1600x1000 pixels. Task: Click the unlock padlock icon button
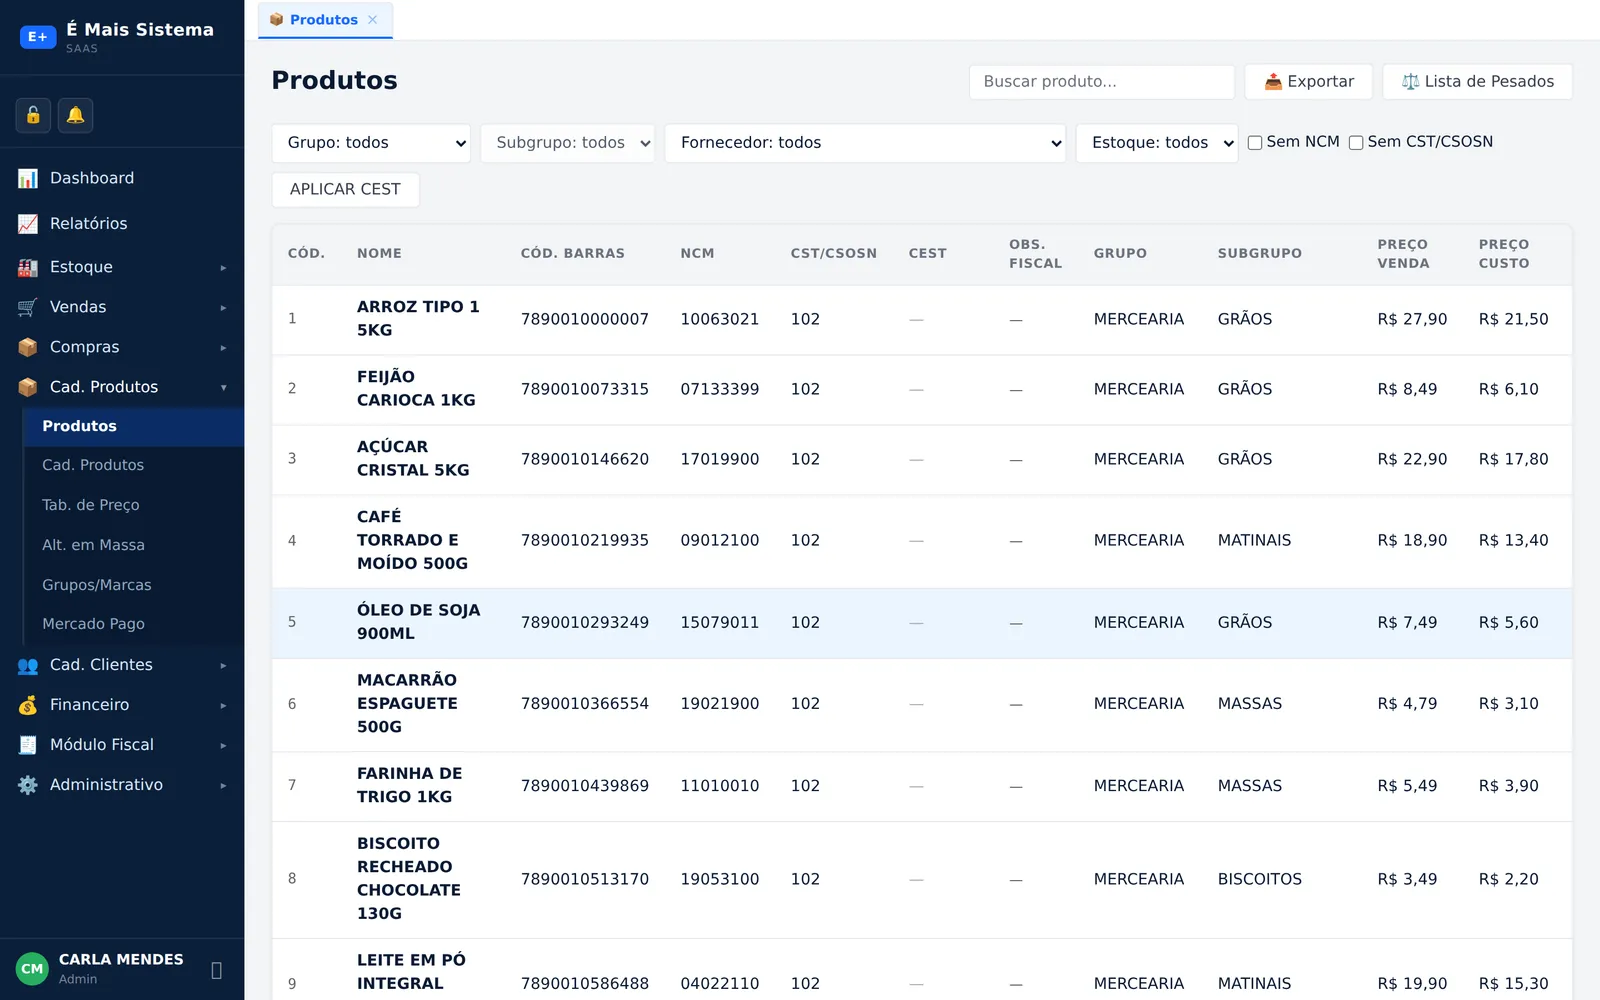pos(33,115)
